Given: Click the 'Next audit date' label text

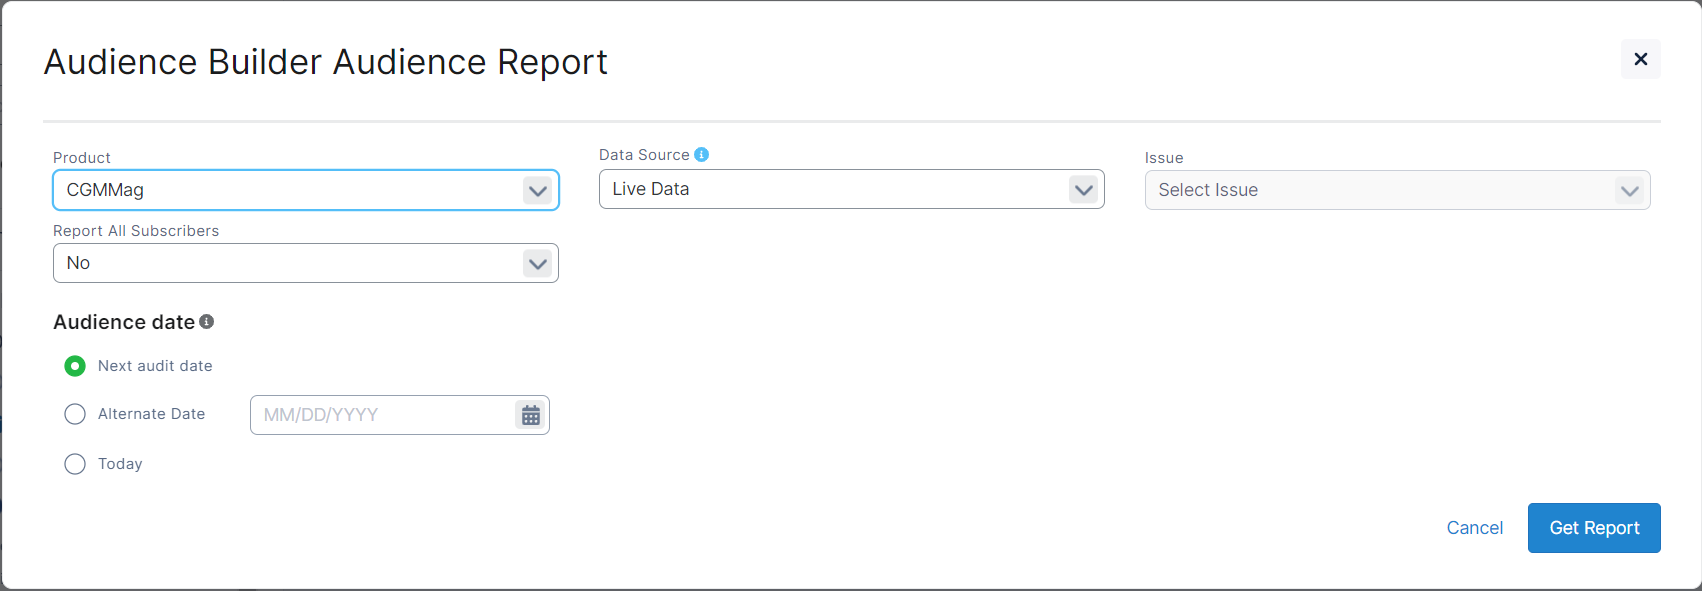Looking at the screenshot, I should point(155,366).
